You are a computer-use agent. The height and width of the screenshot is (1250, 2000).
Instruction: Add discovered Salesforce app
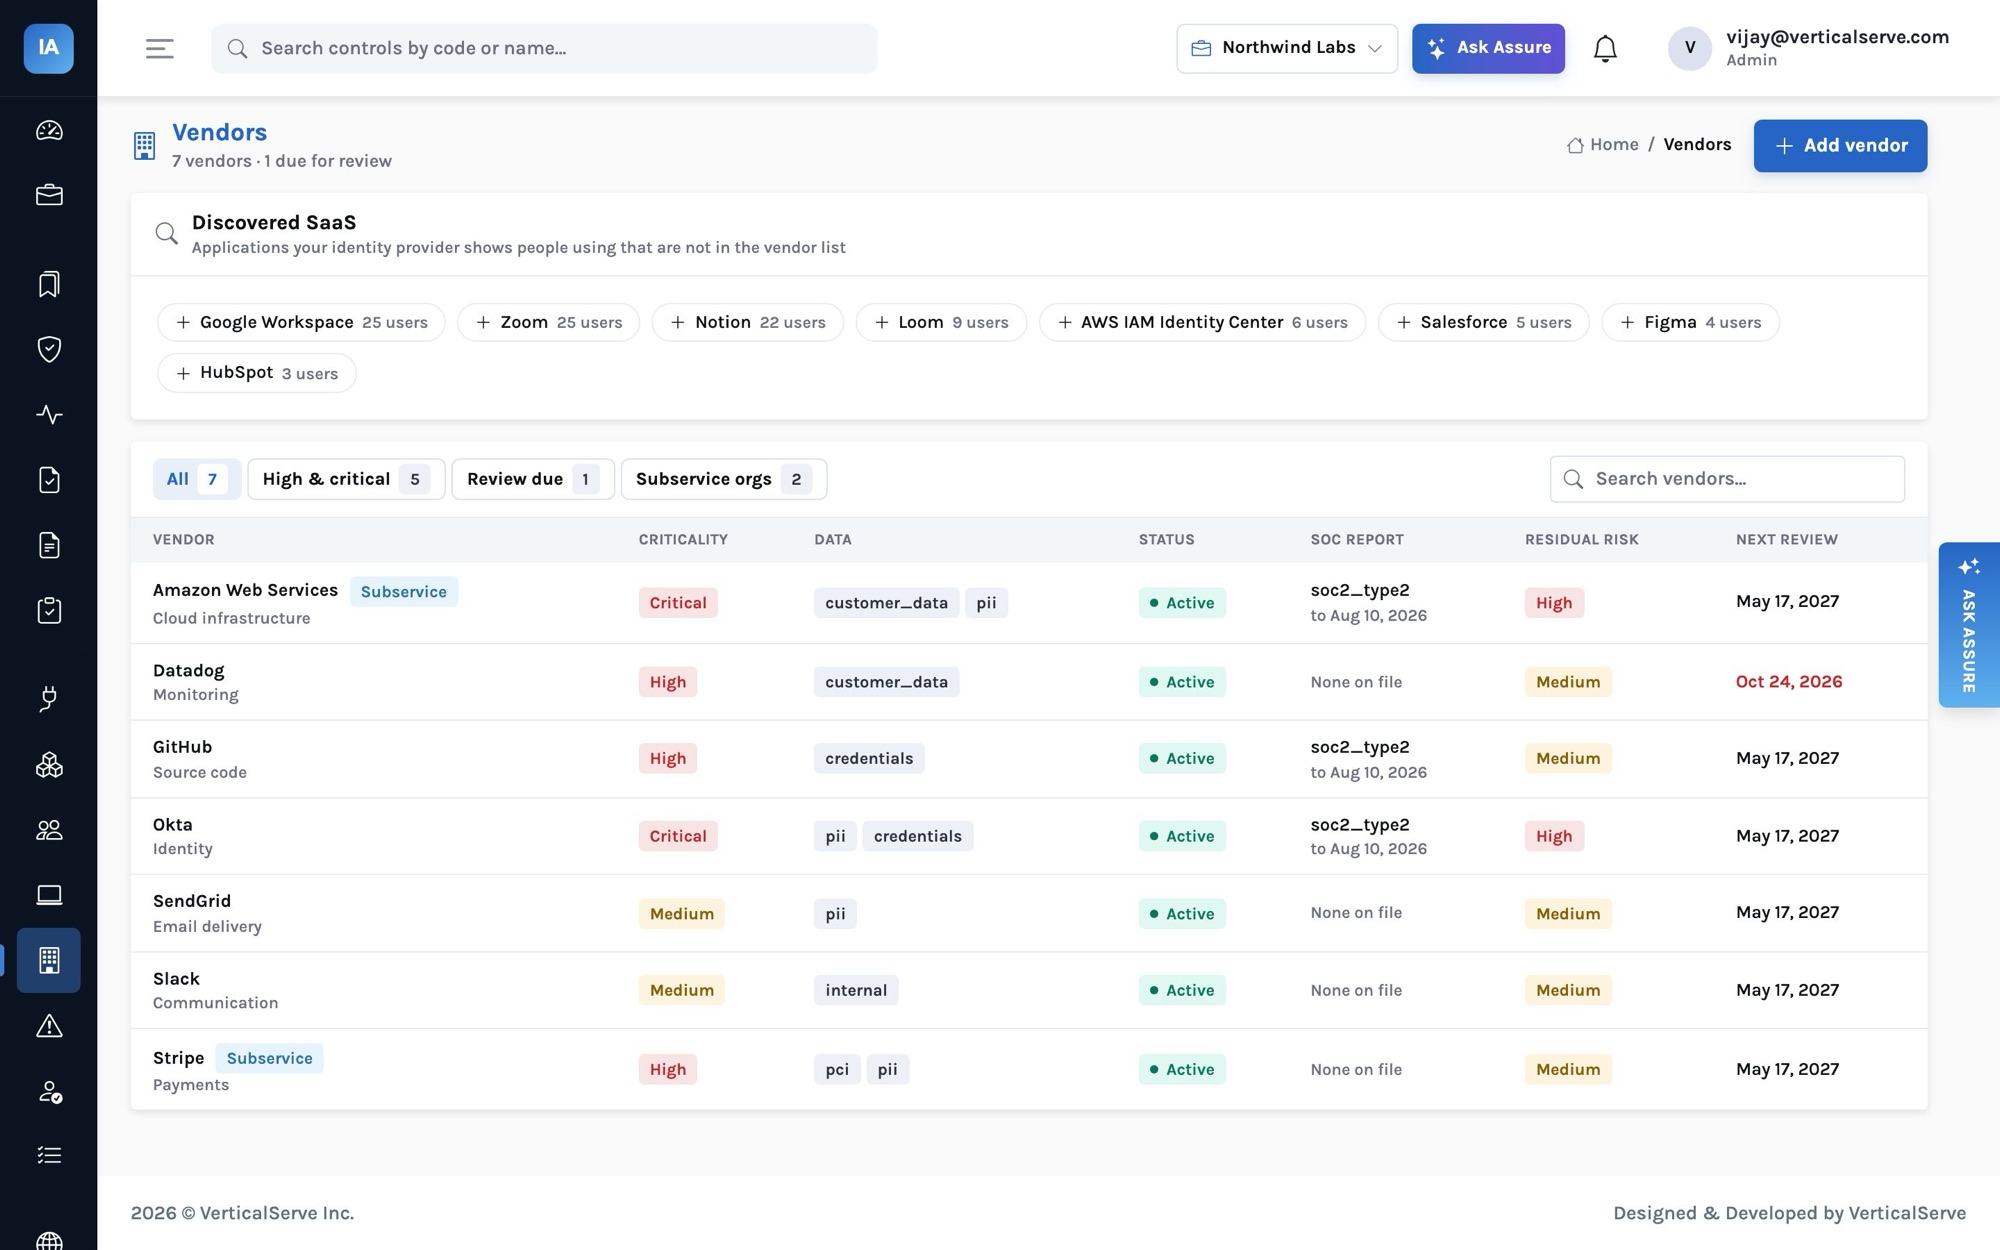(x=1484, y=322)
